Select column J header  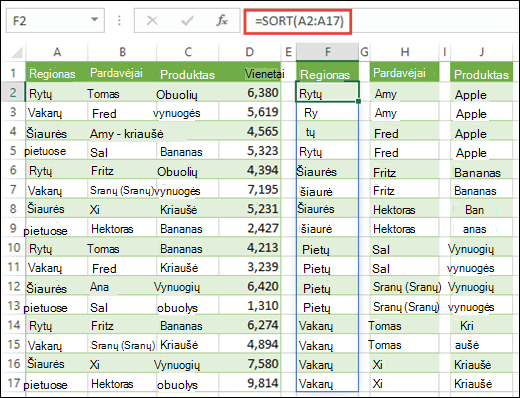(482, 52)
